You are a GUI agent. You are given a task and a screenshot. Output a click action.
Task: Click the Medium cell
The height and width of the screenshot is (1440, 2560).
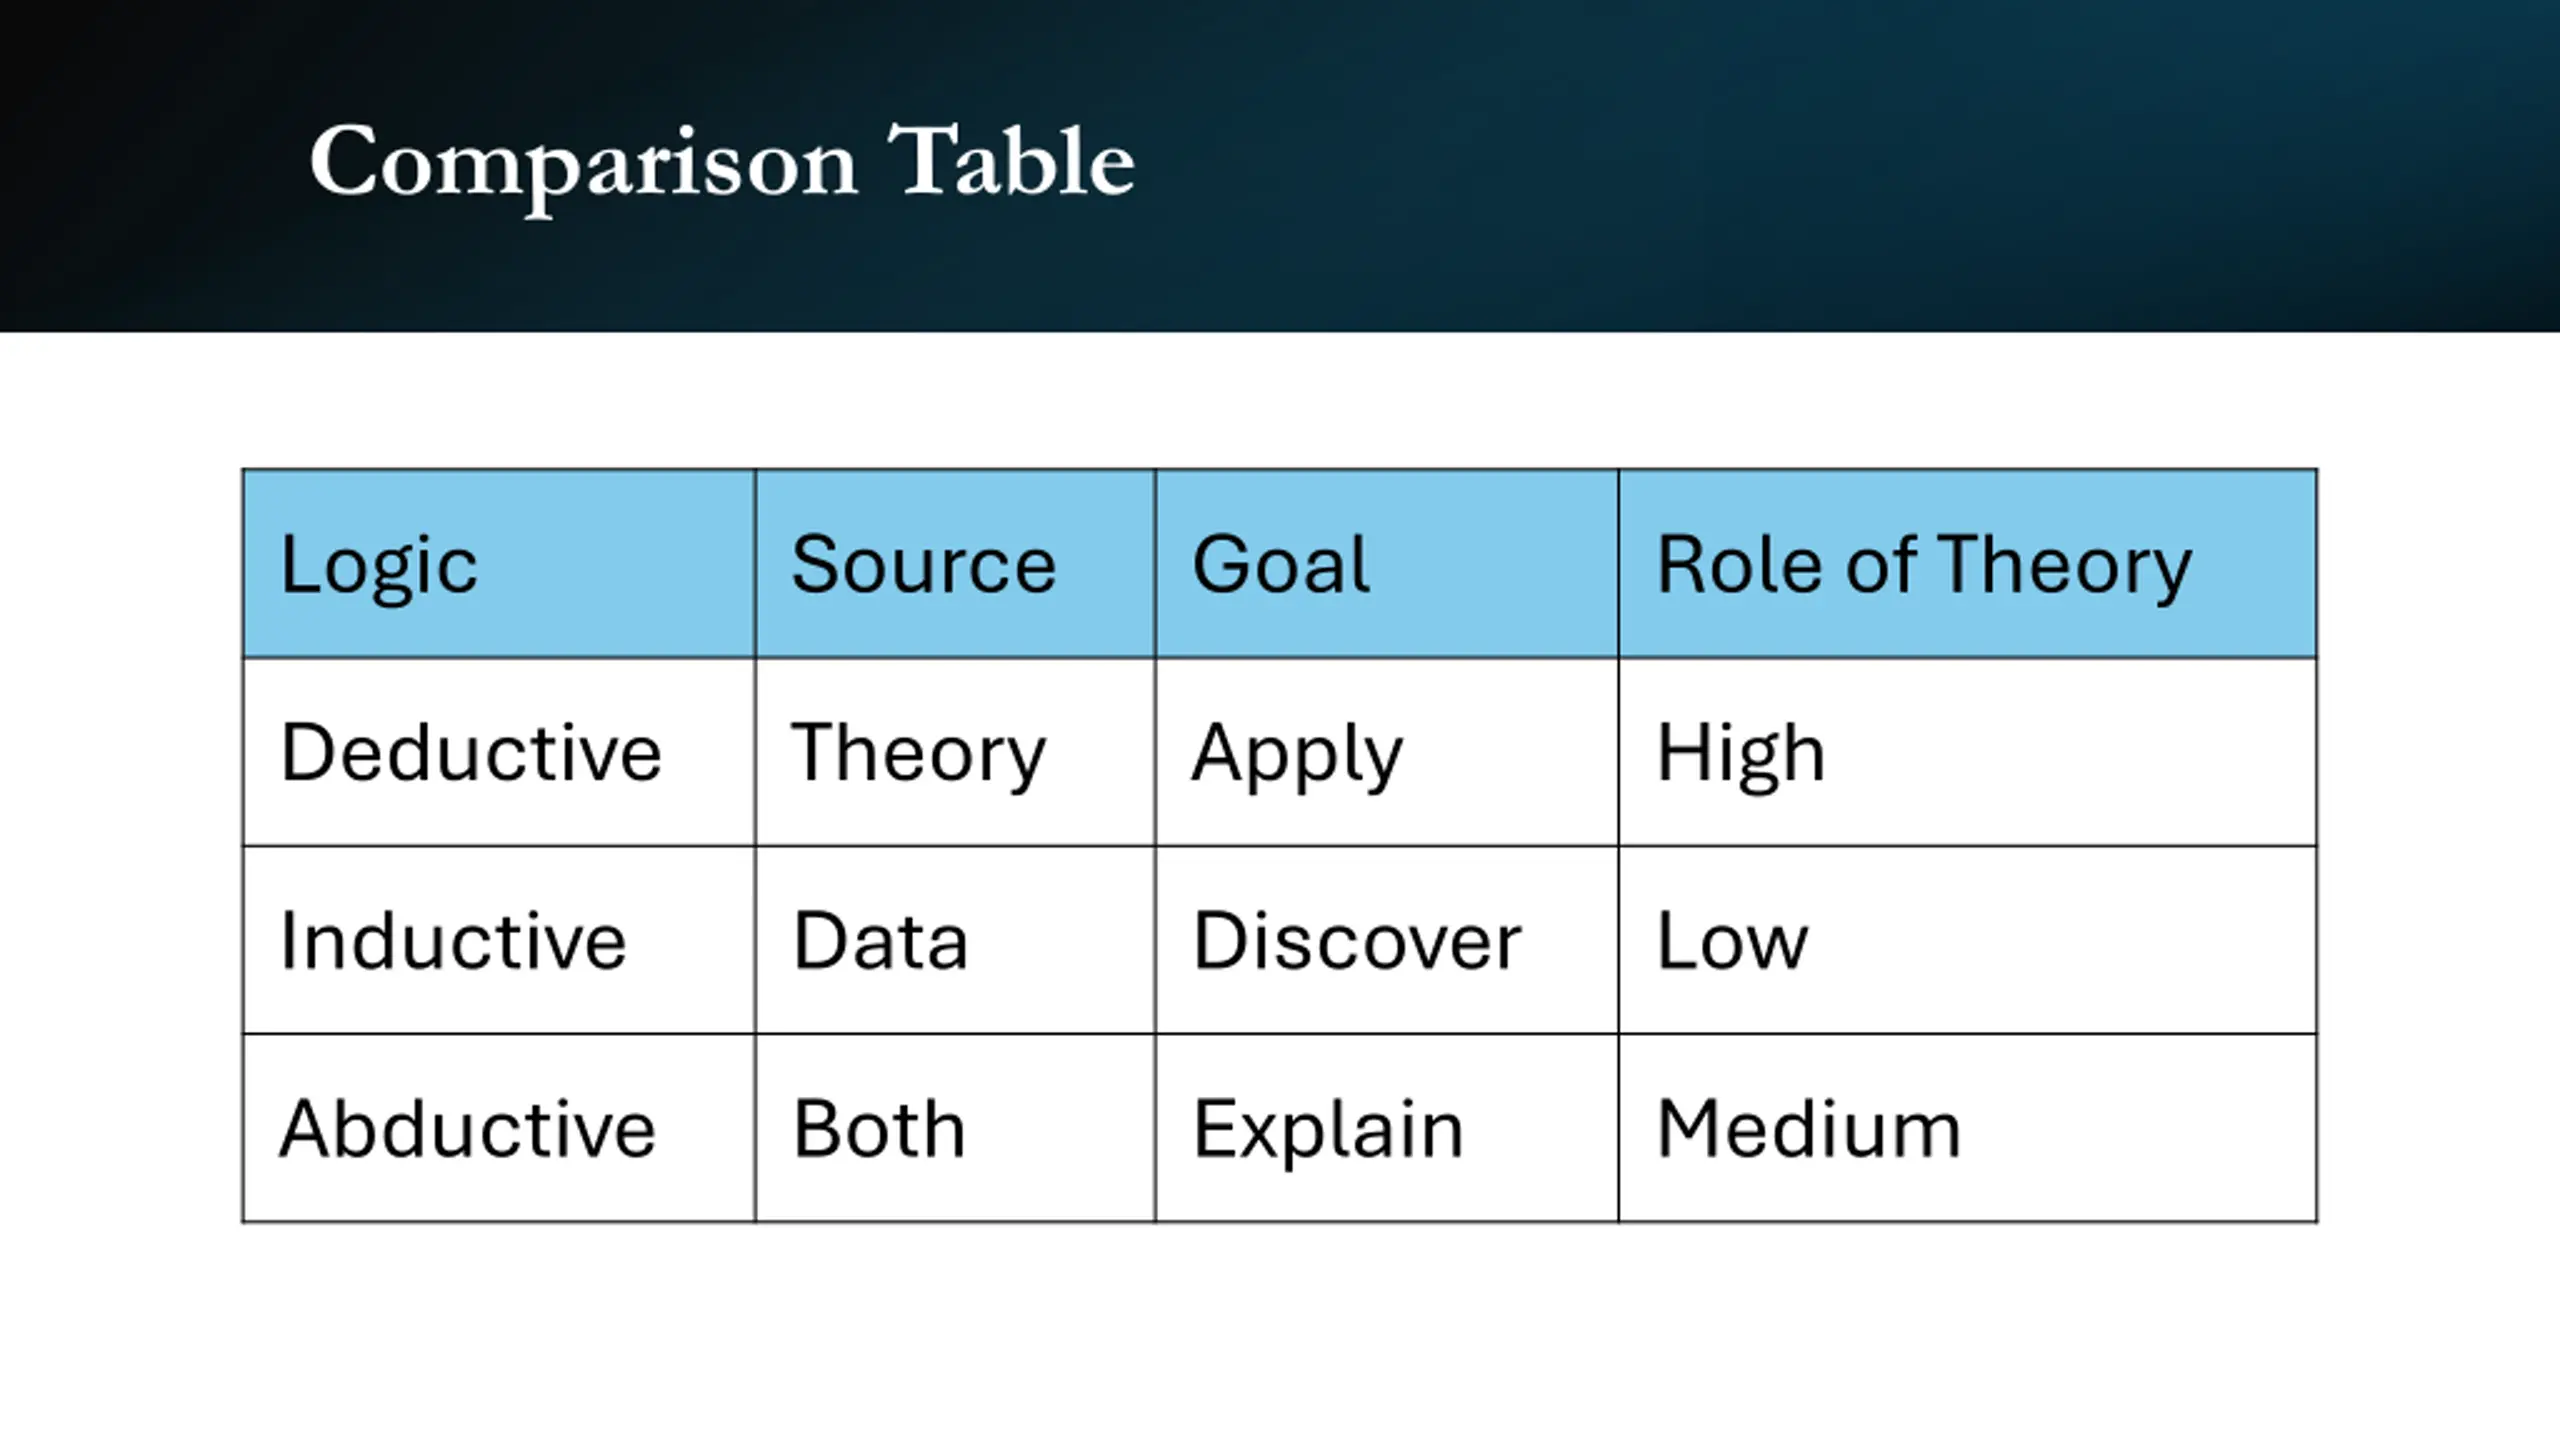1968,1128
